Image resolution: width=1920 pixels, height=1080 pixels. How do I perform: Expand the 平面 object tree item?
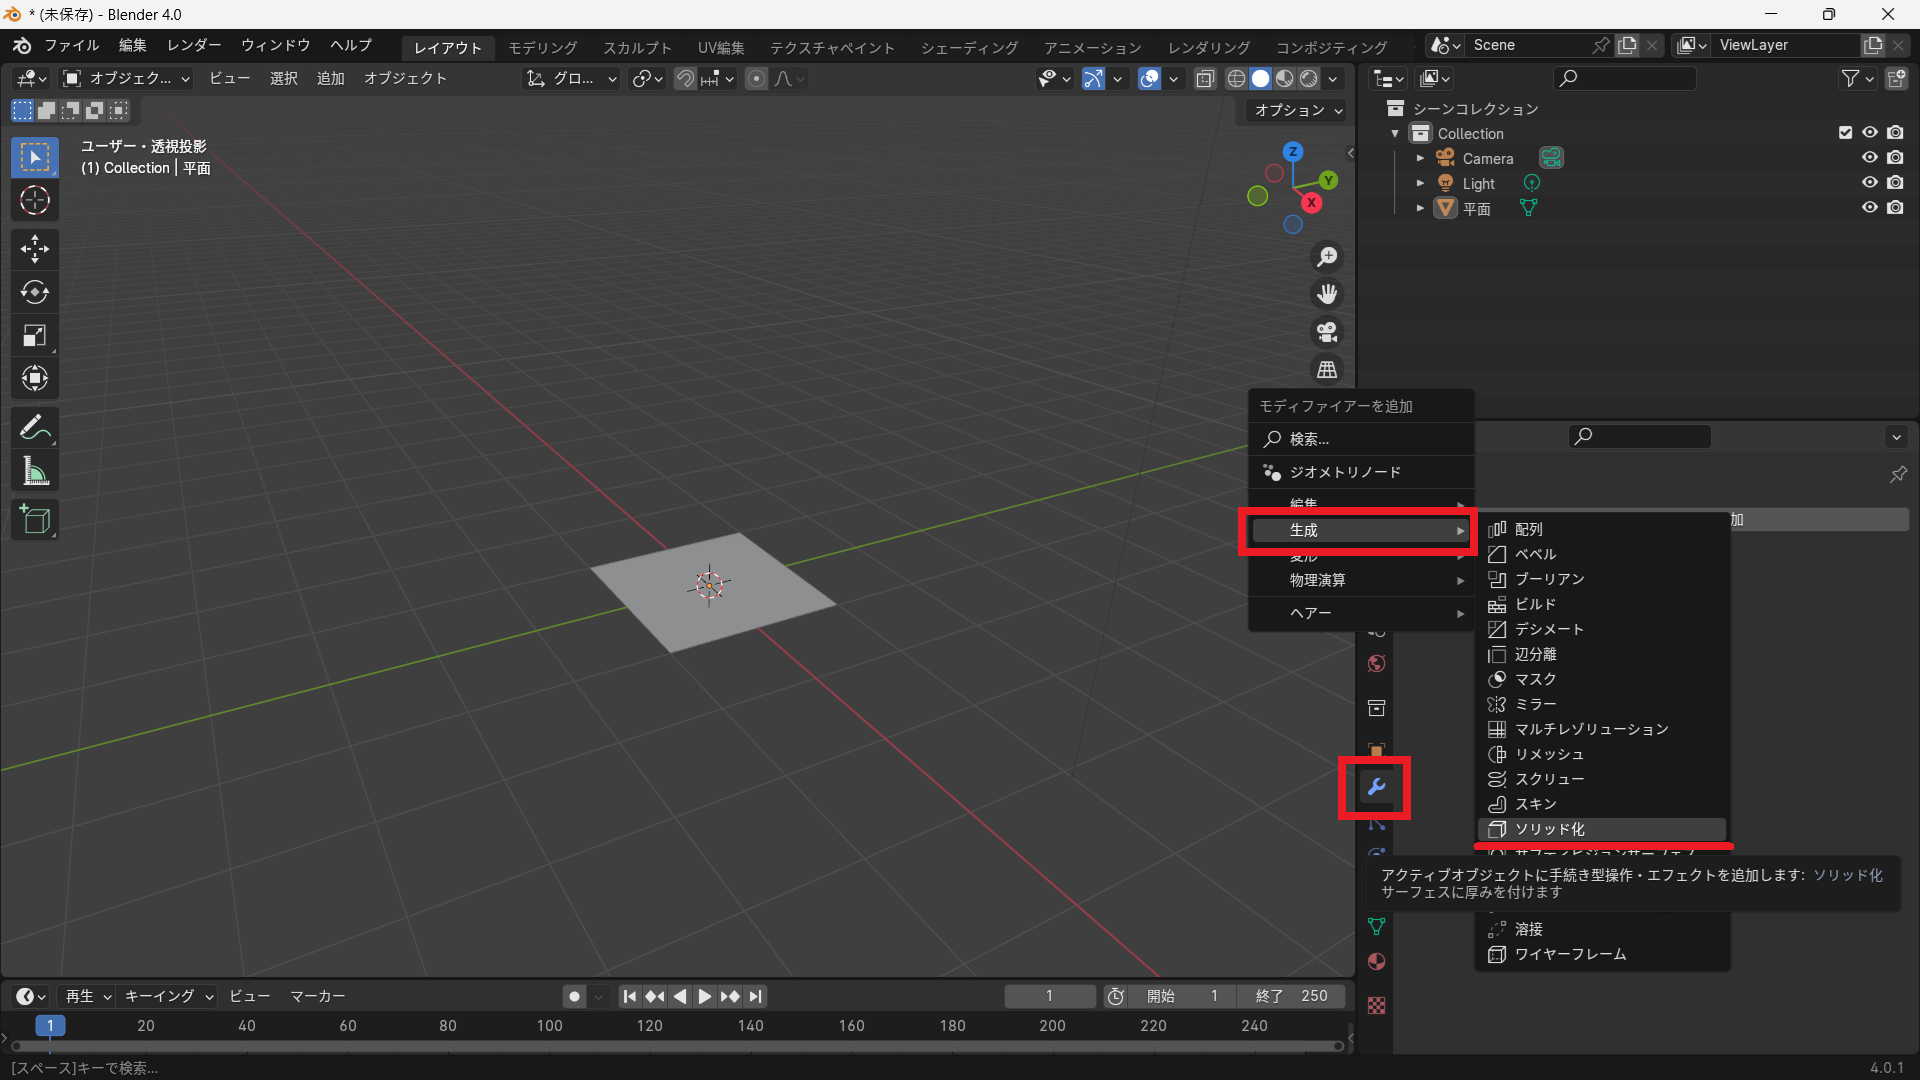click(x=1420, y=208)
